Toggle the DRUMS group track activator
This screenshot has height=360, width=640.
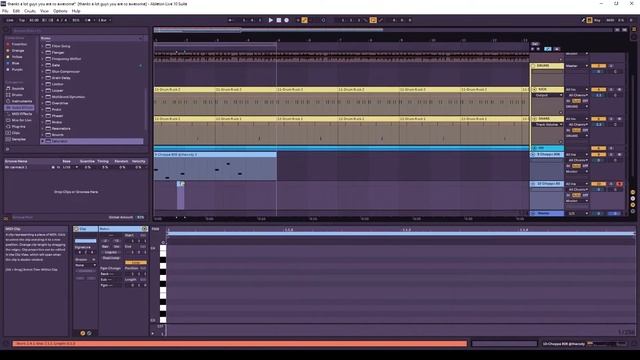(x=598, y=66)
